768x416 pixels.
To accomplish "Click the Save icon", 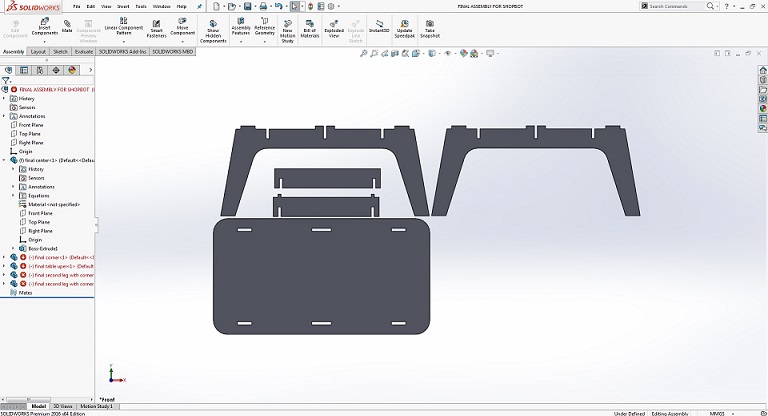I will coord(247,6).
